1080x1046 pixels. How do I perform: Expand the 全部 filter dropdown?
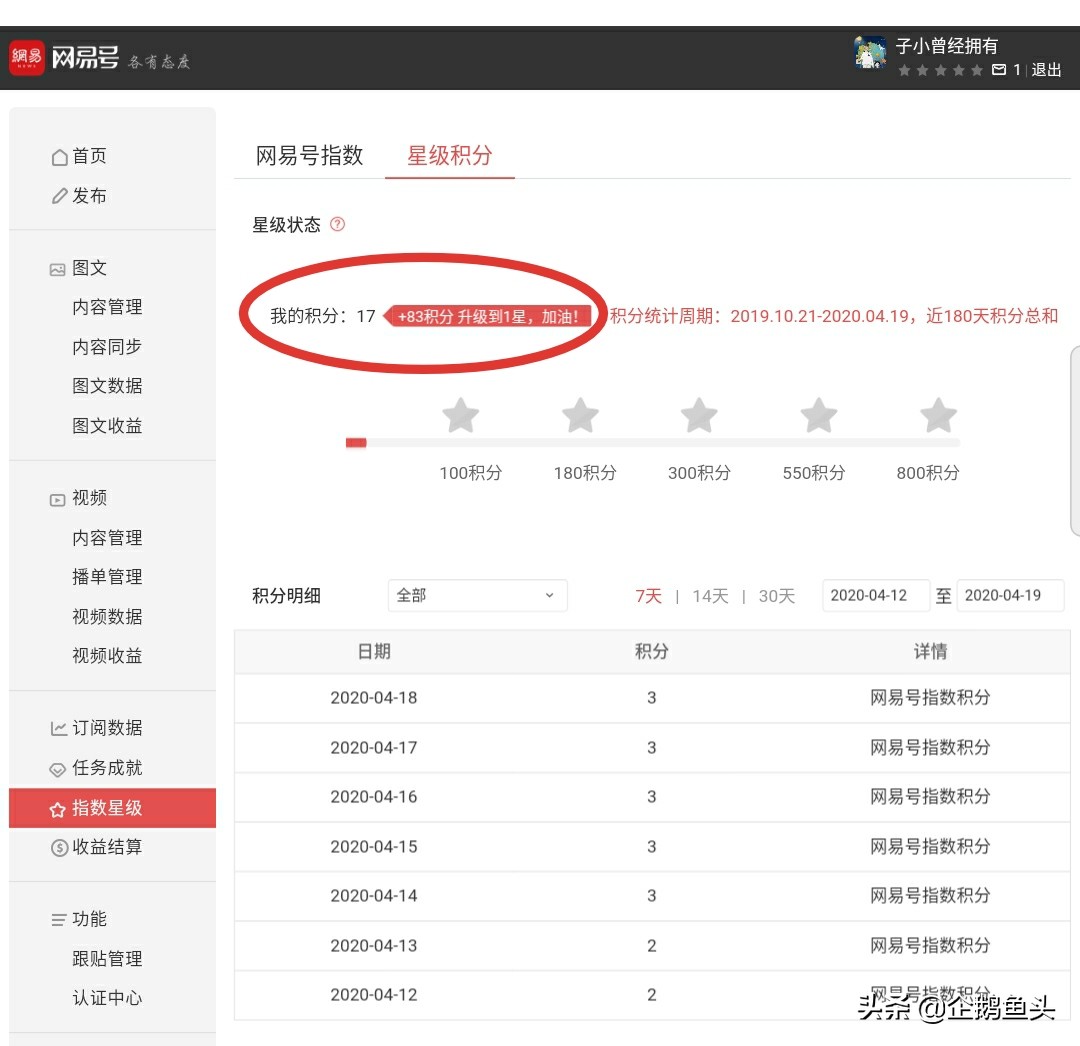(477, 595)
